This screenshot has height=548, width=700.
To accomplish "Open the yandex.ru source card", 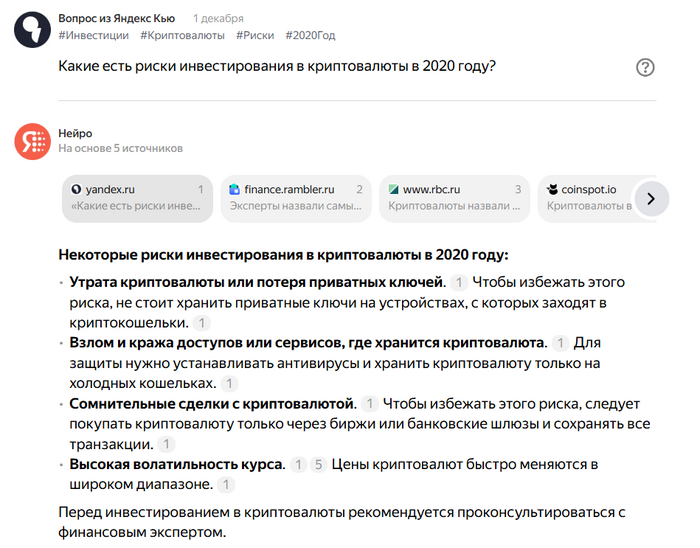I will point(138,198).
